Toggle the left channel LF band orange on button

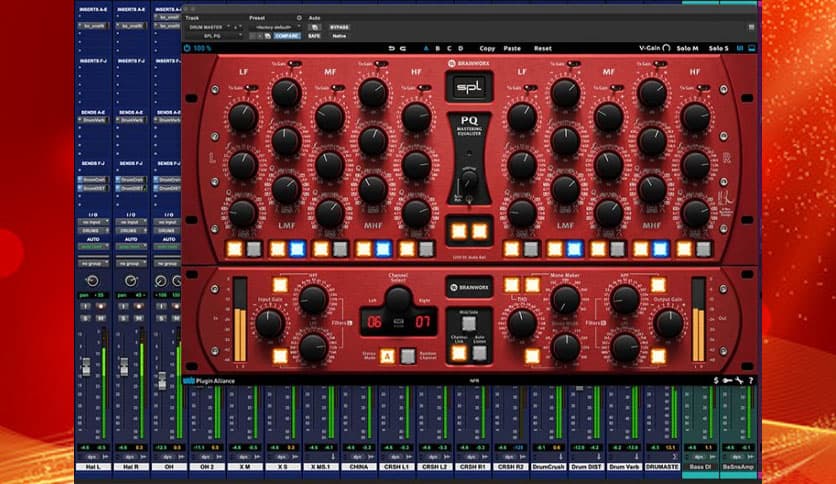click(x=234, y=248)
